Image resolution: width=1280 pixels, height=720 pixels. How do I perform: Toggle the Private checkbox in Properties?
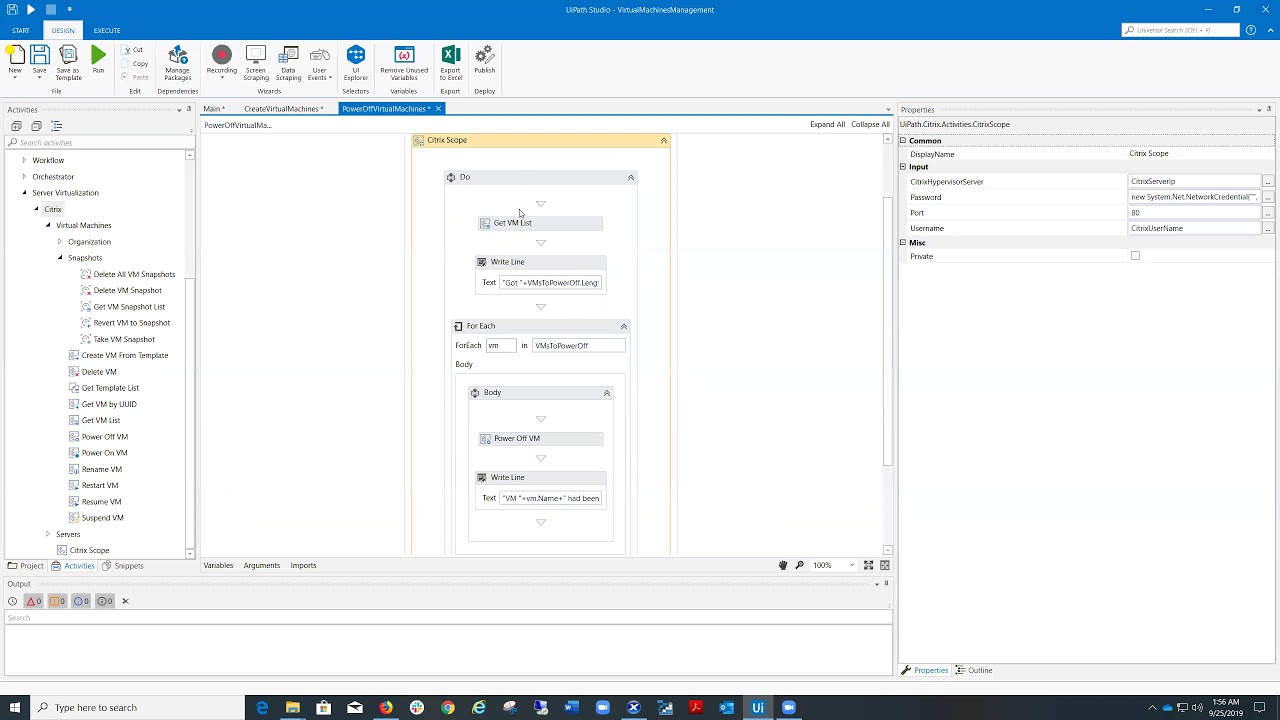(1135, 256)
